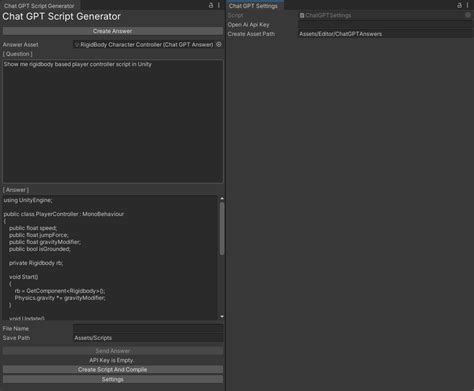The height and width of the screenshot is (391, 474).
Task: Focus the Open Ai Api Key field
Action: [385, 25]
